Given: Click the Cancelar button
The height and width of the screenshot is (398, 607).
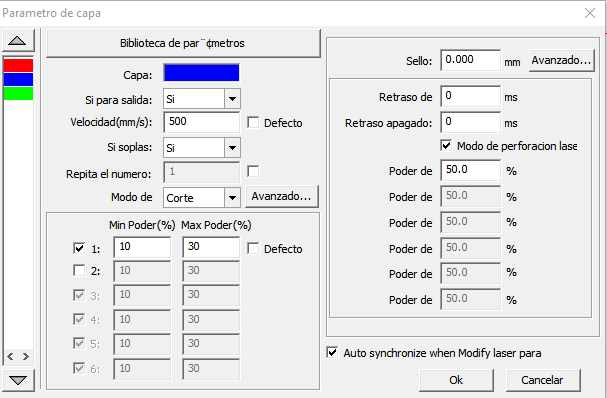Looking at the screenshot, I should tap(543, 380).
